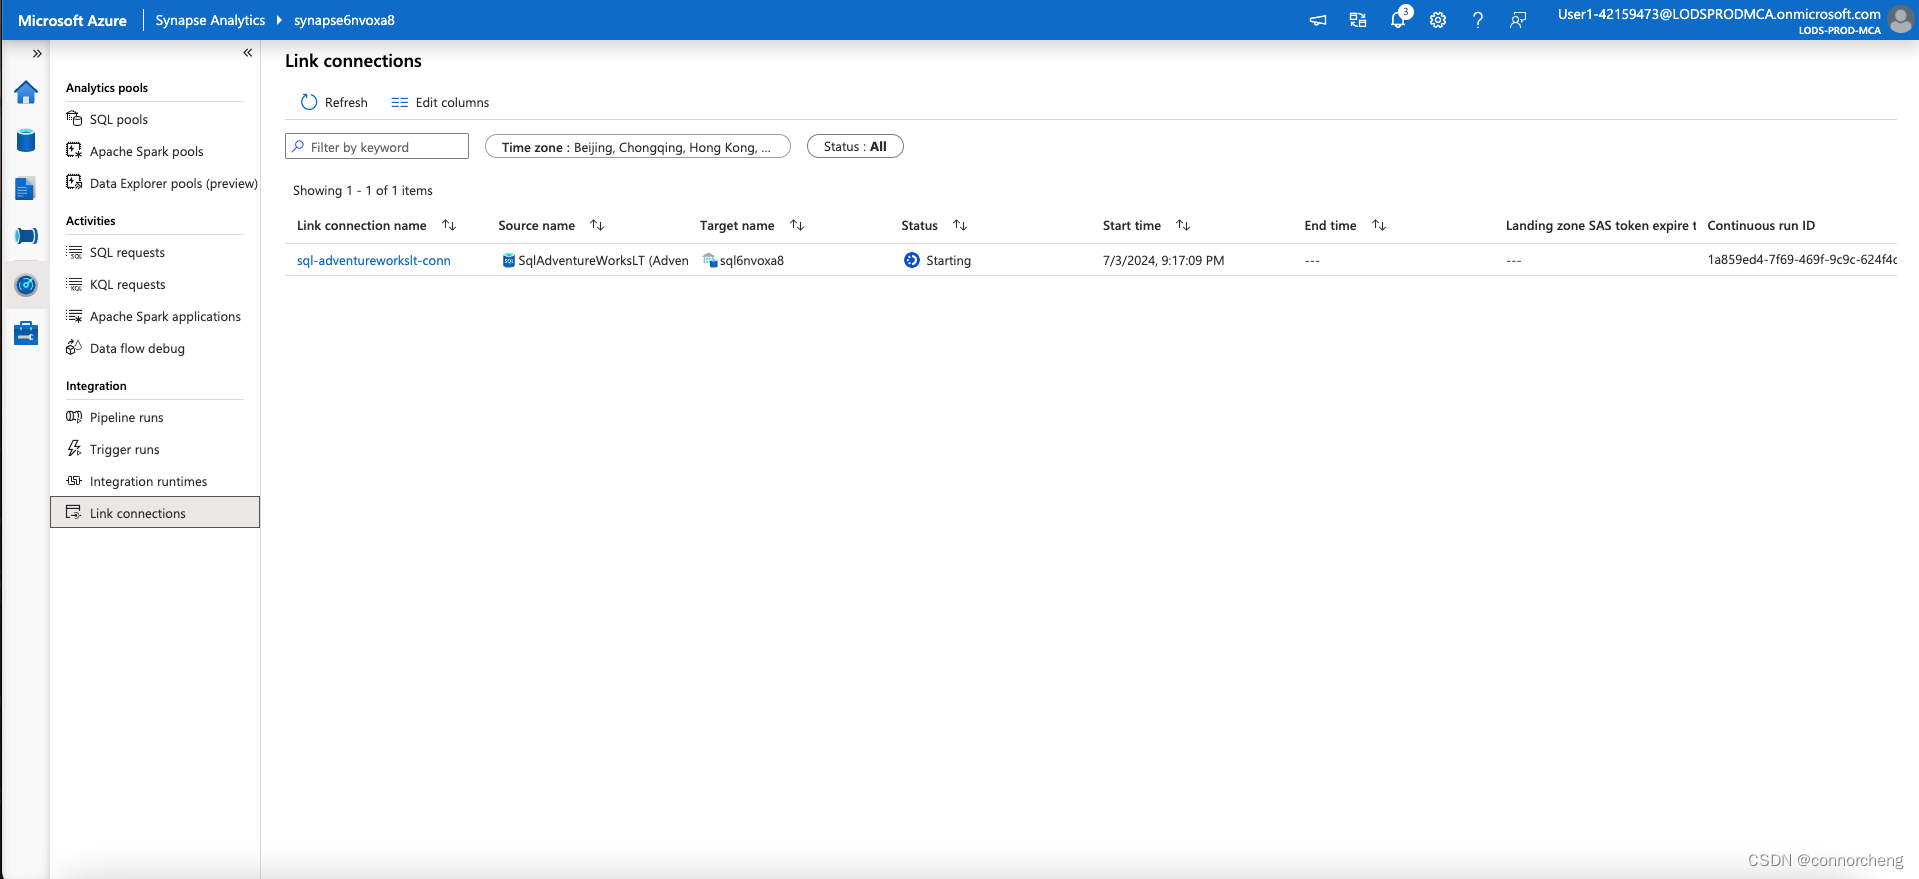This screenshot has width=1919, height=879.
Task: Open SQL requests activity
Action: tap(127, 252)
